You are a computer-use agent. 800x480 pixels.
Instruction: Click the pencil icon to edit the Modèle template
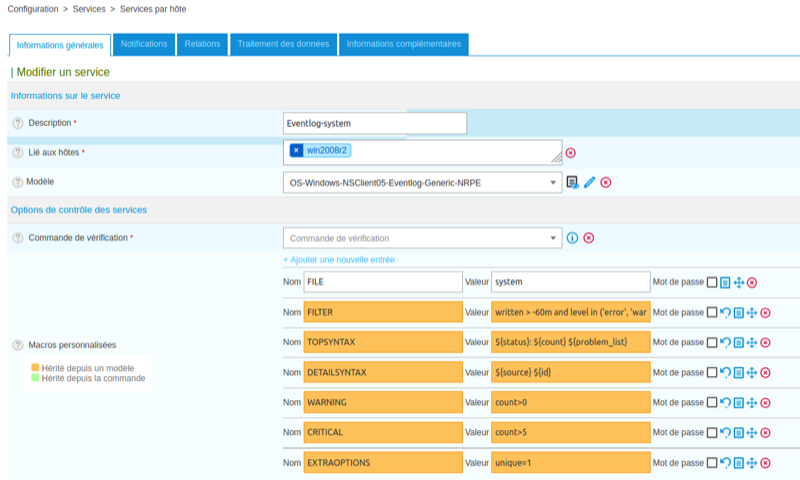coord(589,182)
